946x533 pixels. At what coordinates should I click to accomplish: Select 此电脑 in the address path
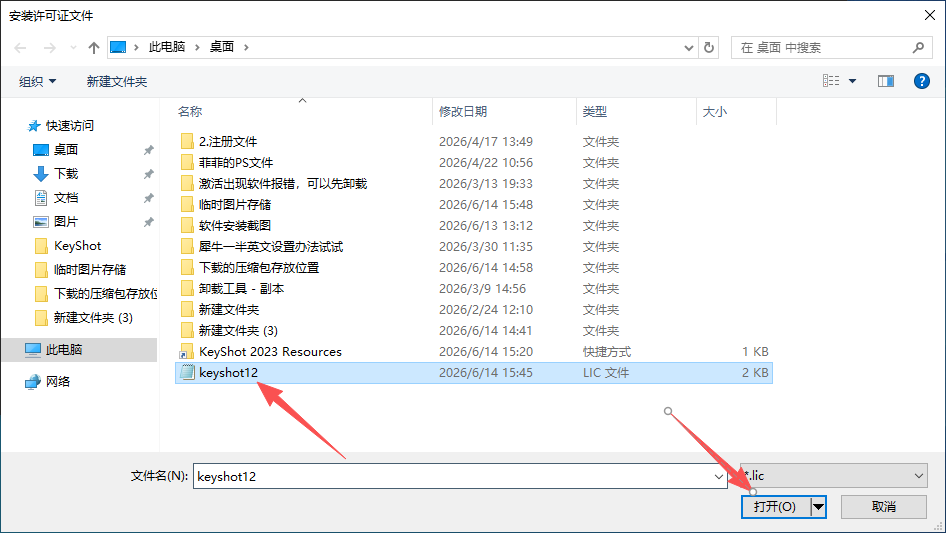pyautogui.click(x=167, y=47)
